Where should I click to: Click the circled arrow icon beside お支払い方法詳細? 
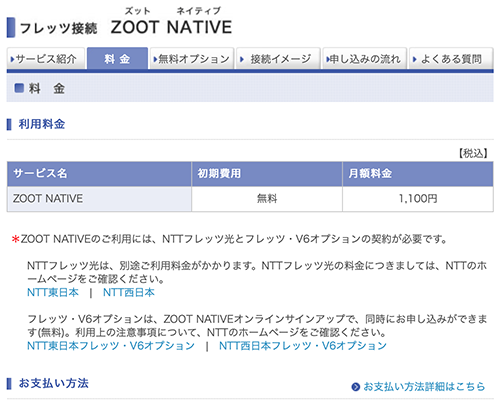(x=356, y=387)
